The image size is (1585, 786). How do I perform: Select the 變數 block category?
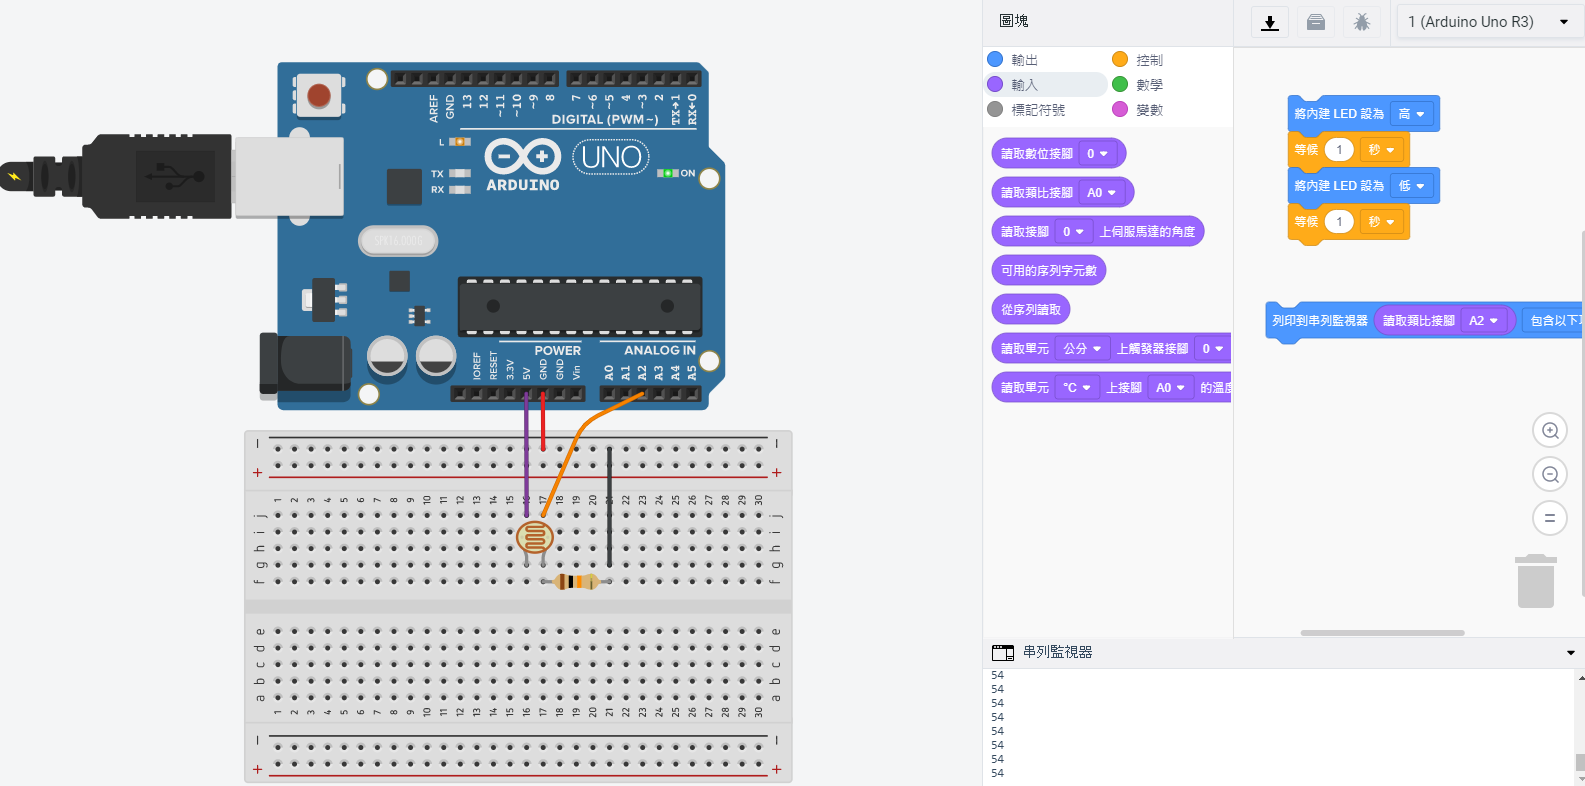coord(1149,110)
